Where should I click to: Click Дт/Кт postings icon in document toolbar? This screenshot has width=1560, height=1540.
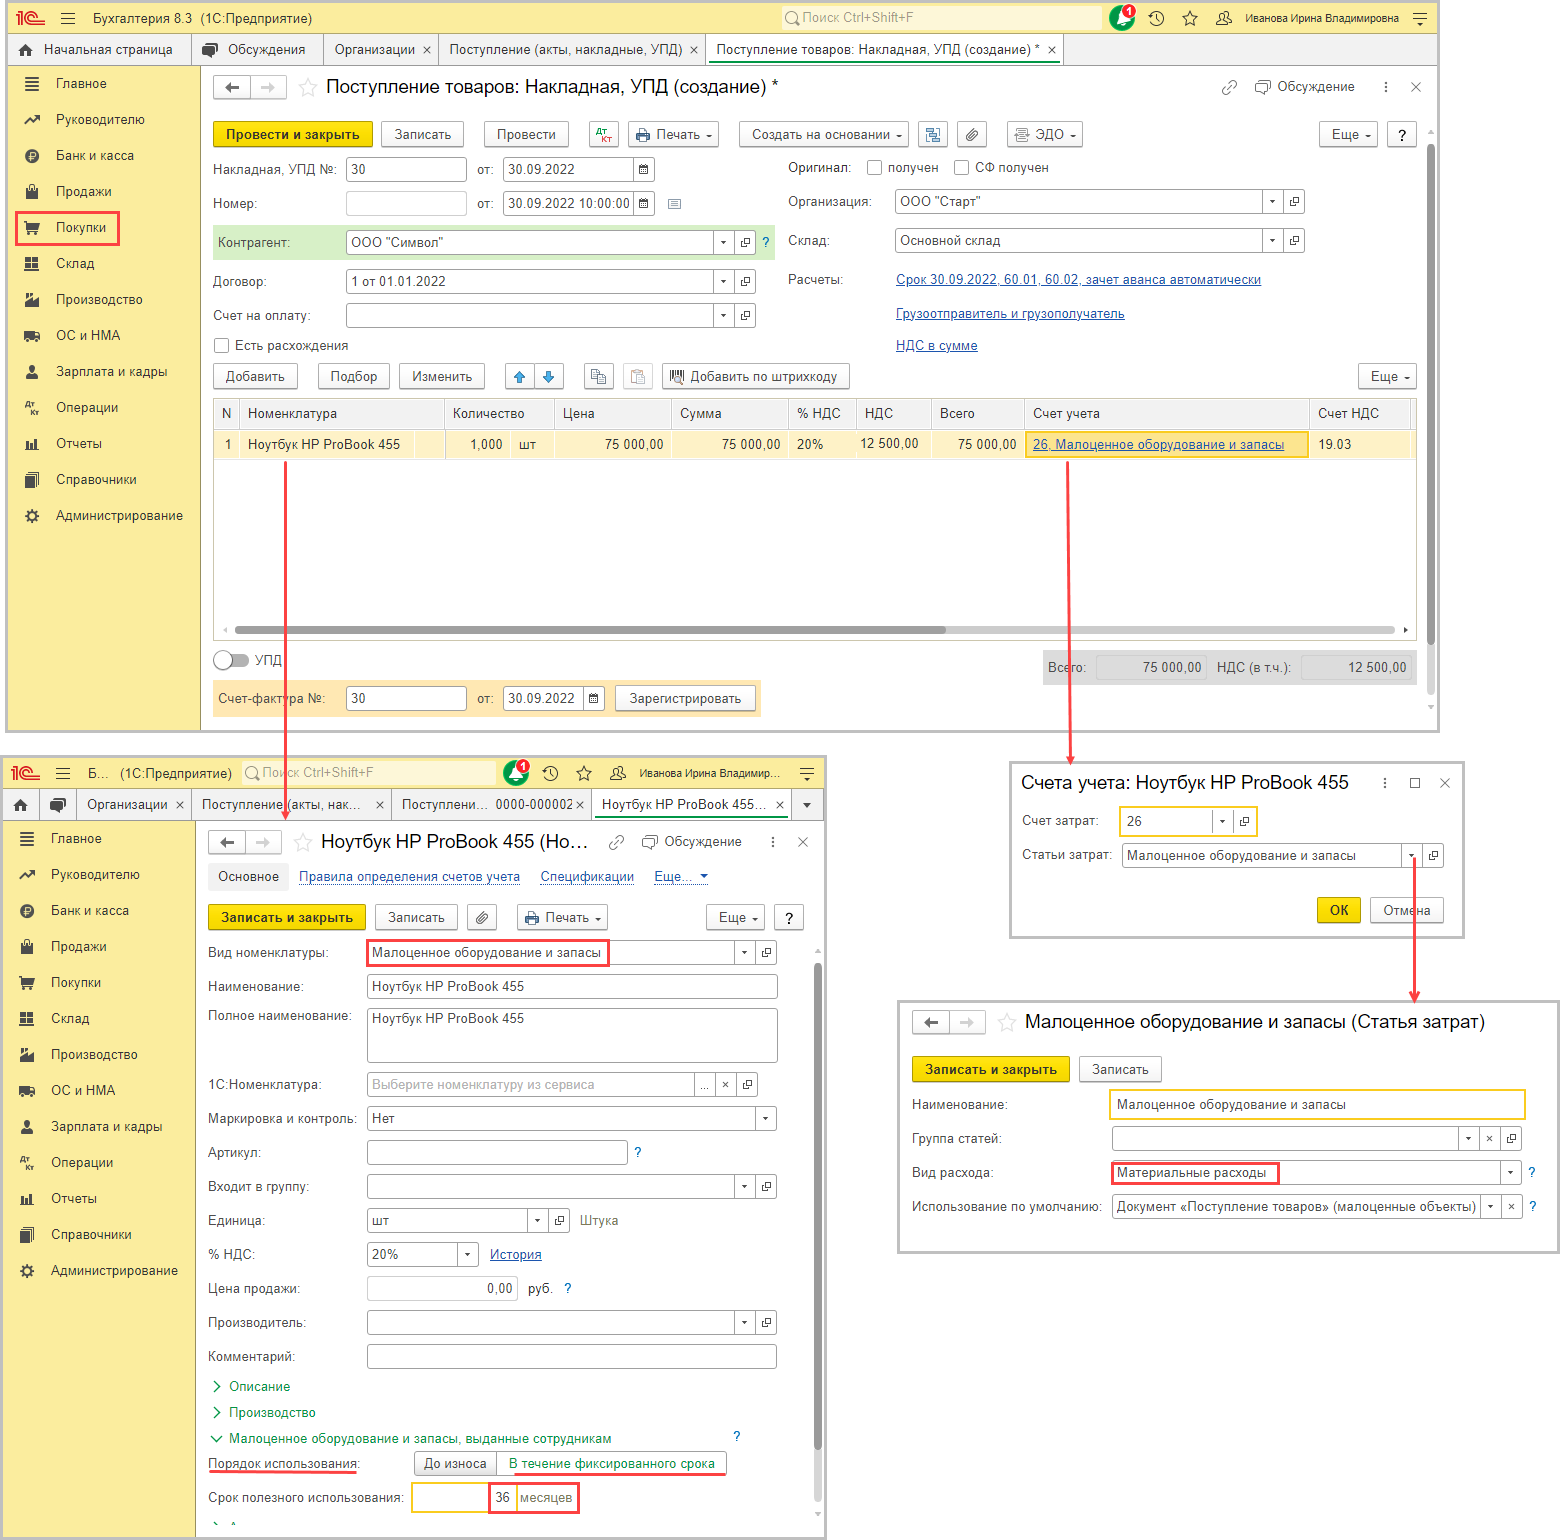click(604, 135)
